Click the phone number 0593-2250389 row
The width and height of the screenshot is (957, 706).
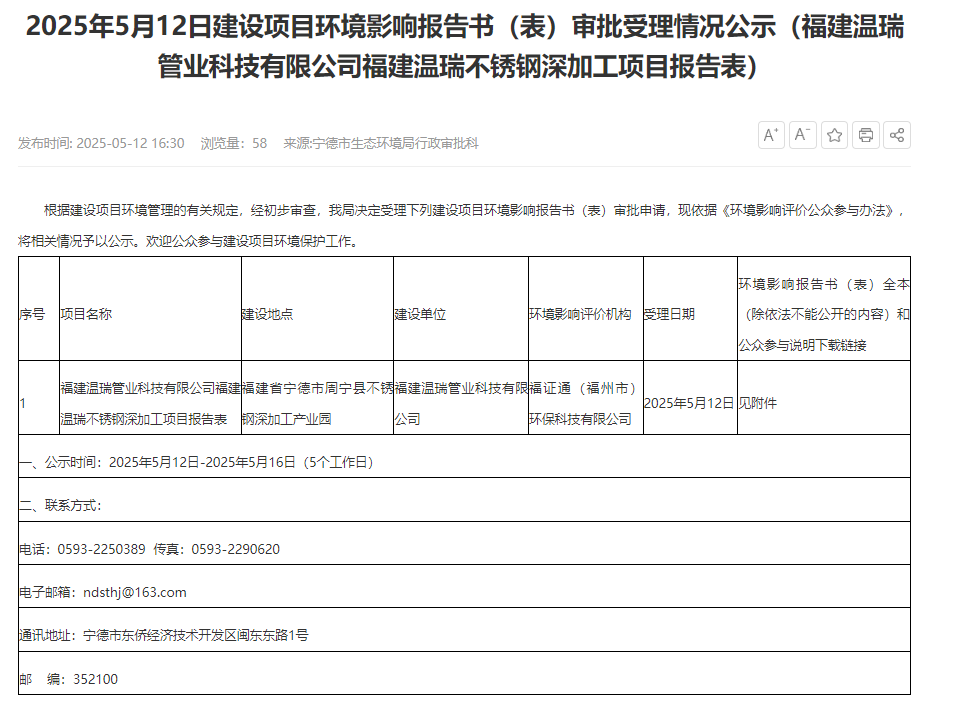pos(464,549)
